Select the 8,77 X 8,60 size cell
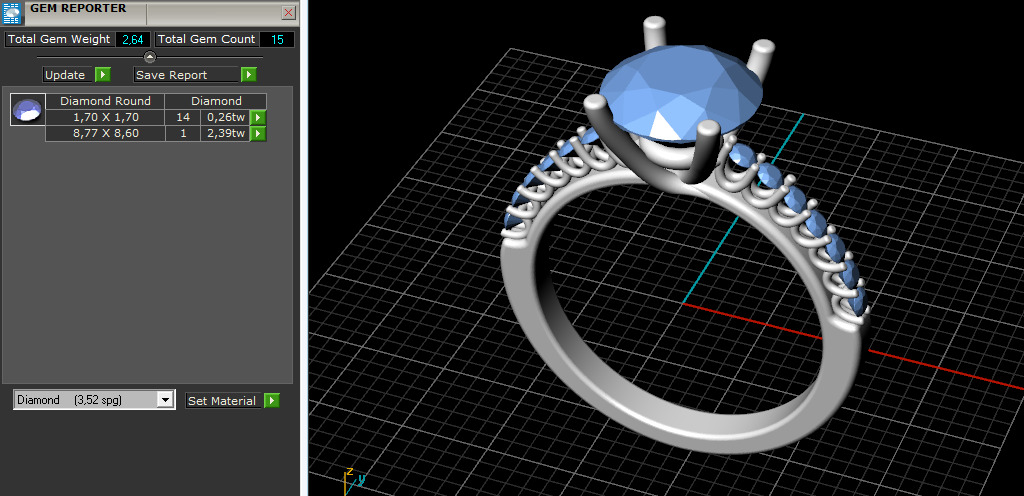Image resolution: width=1024 pixels, height=496 pixels. point(105,134)
